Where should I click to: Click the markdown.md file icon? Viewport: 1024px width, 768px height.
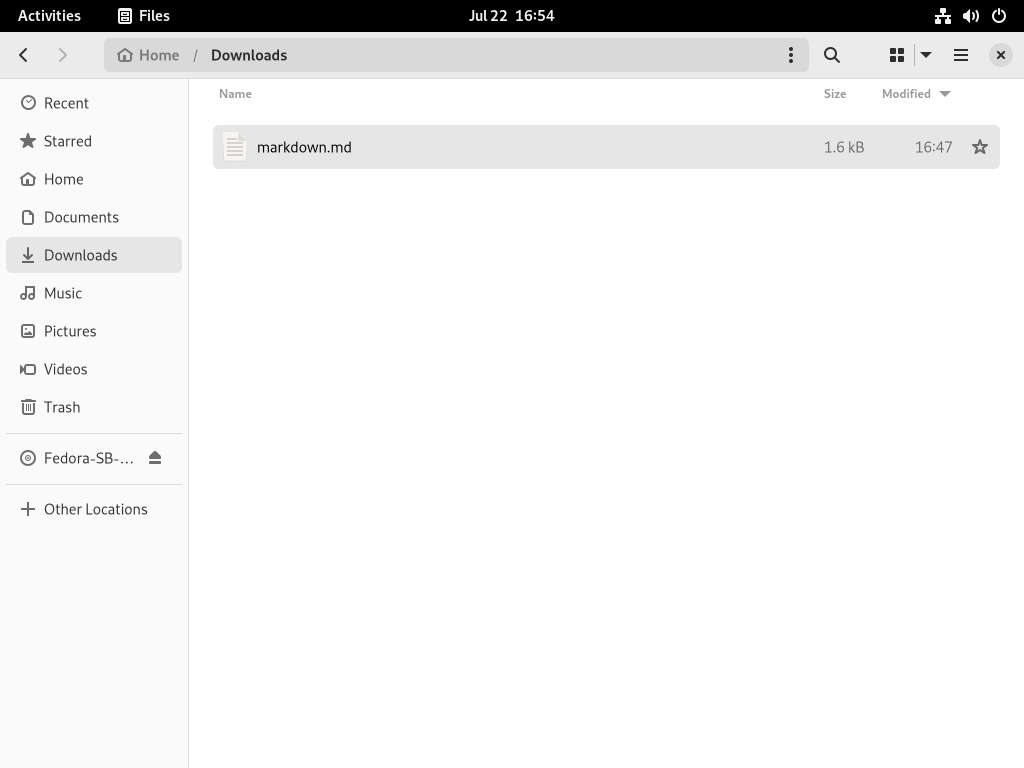click(235, 147)
